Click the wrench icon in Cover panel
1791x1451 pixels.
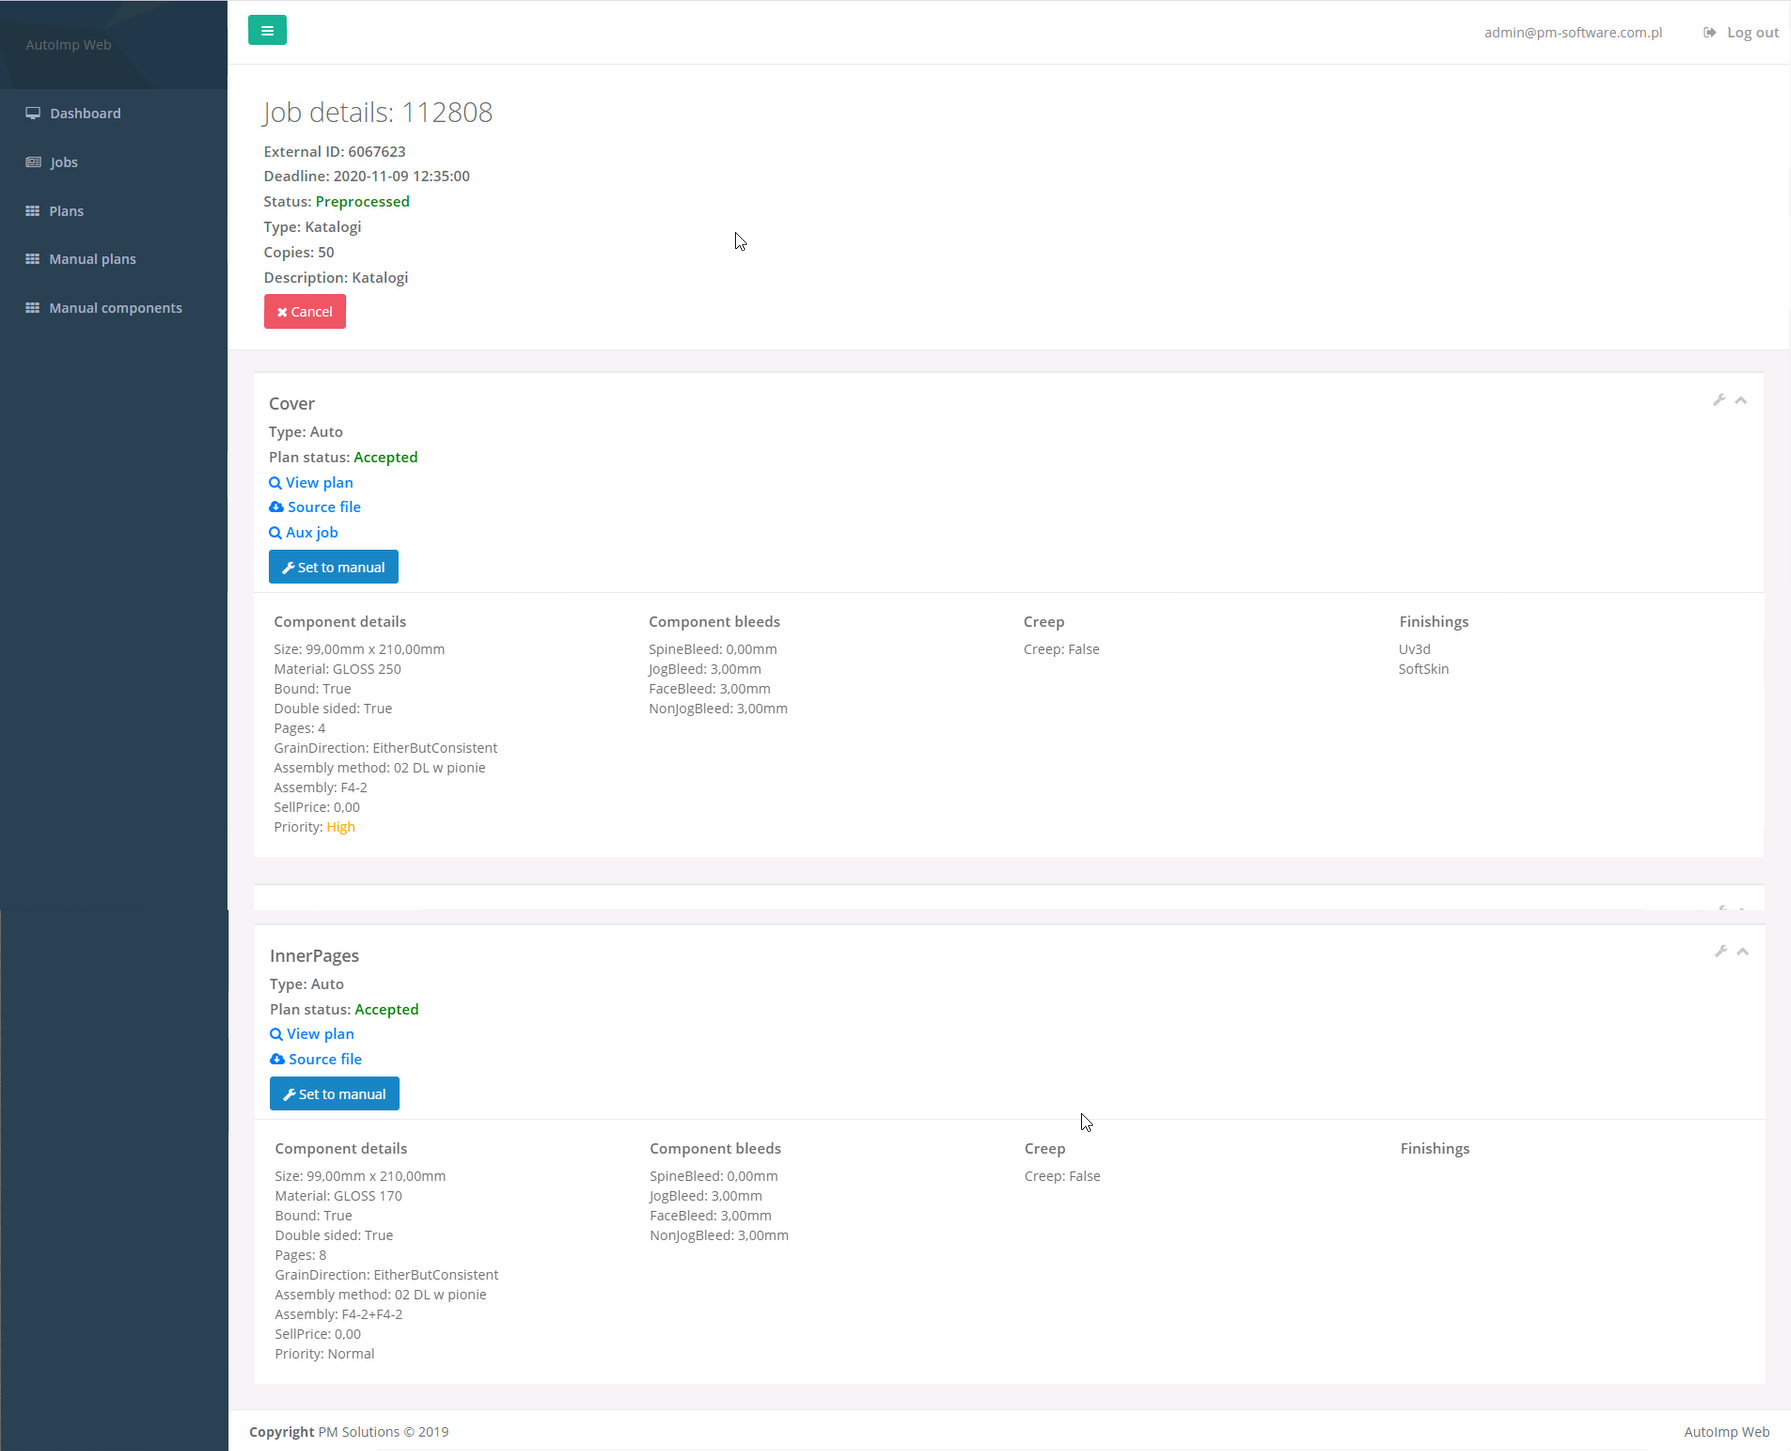pyautogui.click(x=1719, y=400)
